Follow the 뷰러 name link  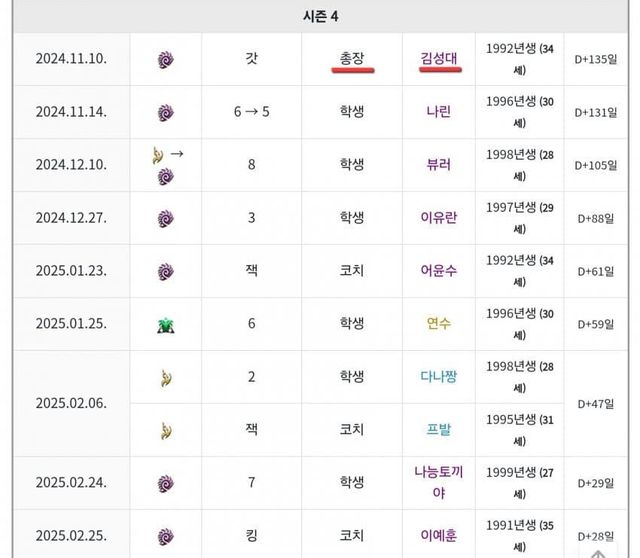(438, 165)
